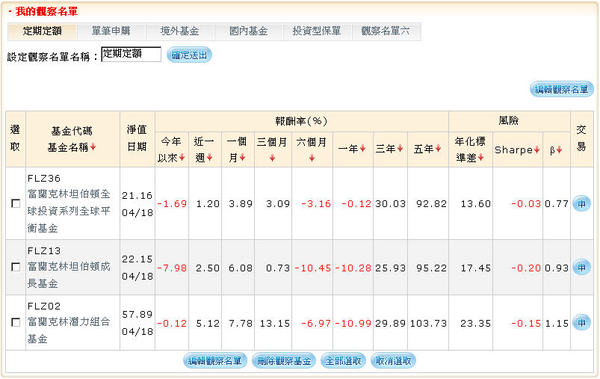The width and height of the screenshot is (600, 379).
Task: Open fund 富蘭克林坦伯頓全球投資系列全球平衡基金
Action: [69, 211]
